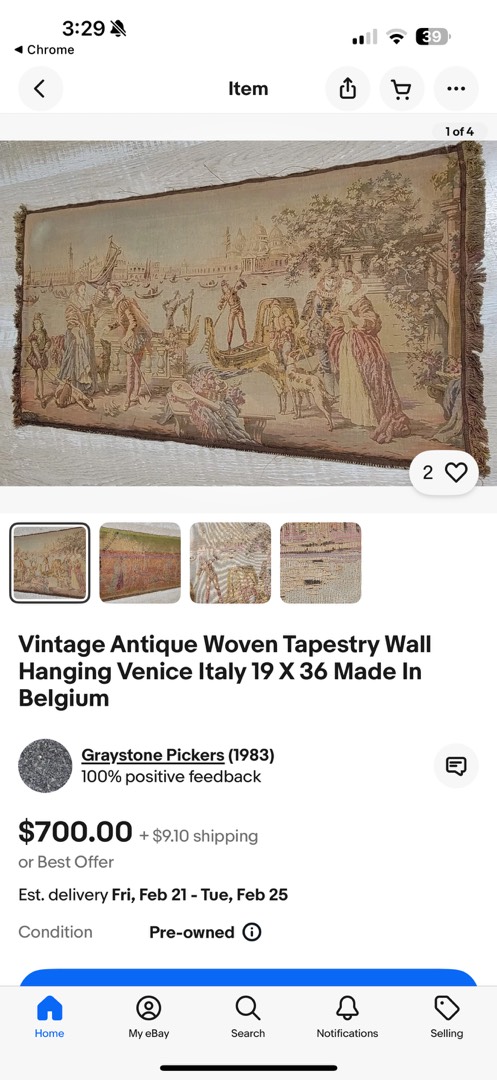Add item to watchlist with heart icon

pyautogui.click(x=444, y=472)
